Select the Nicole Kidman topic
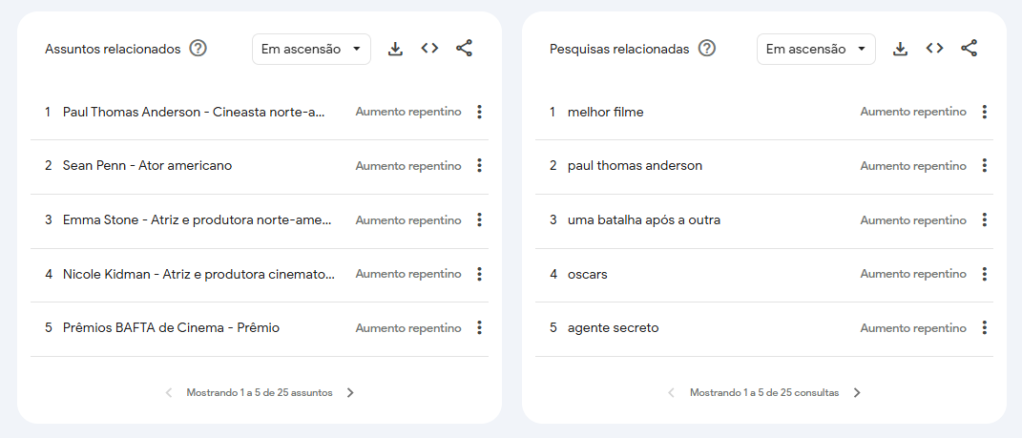This screenshot has height=438, width=1022. (x=198, y=274)
